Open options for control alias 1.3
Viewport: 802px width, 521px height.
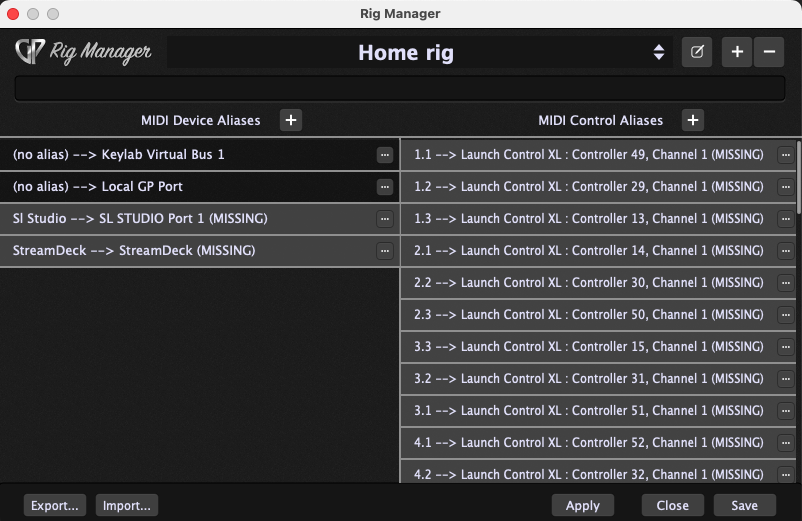tap(786, 219)
